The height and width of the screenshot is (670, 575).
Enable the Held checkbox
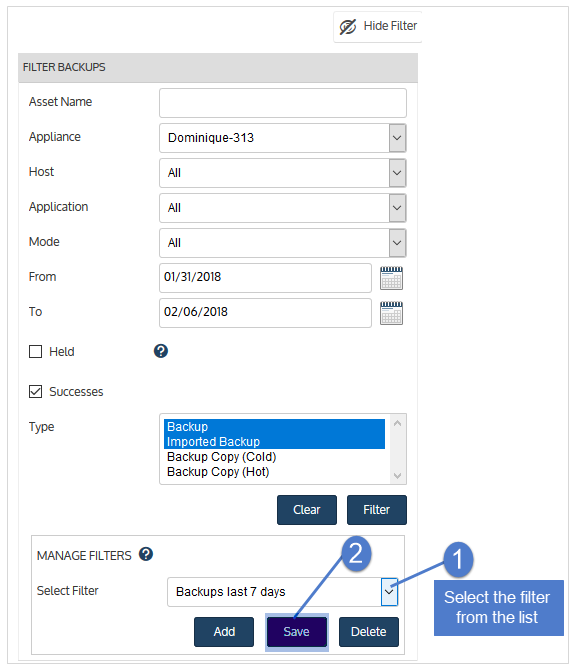(x=35, y=352)
